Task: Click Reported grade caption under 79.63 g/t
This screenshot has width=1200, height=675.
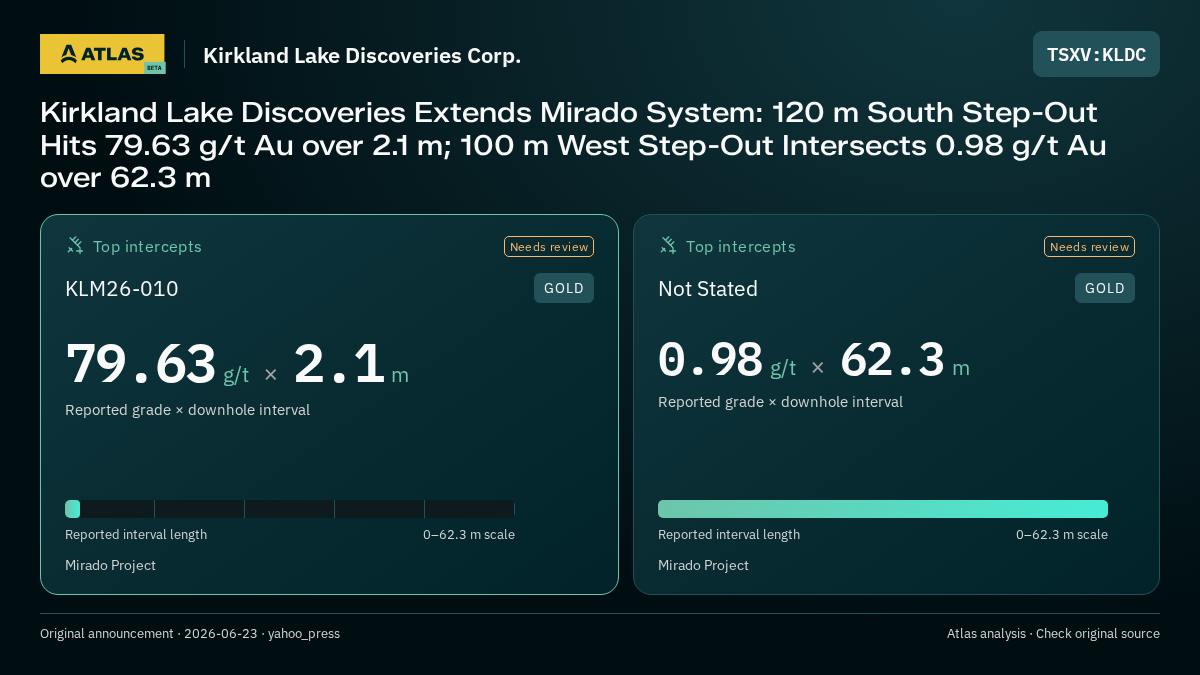Action: tap(187, 410)
